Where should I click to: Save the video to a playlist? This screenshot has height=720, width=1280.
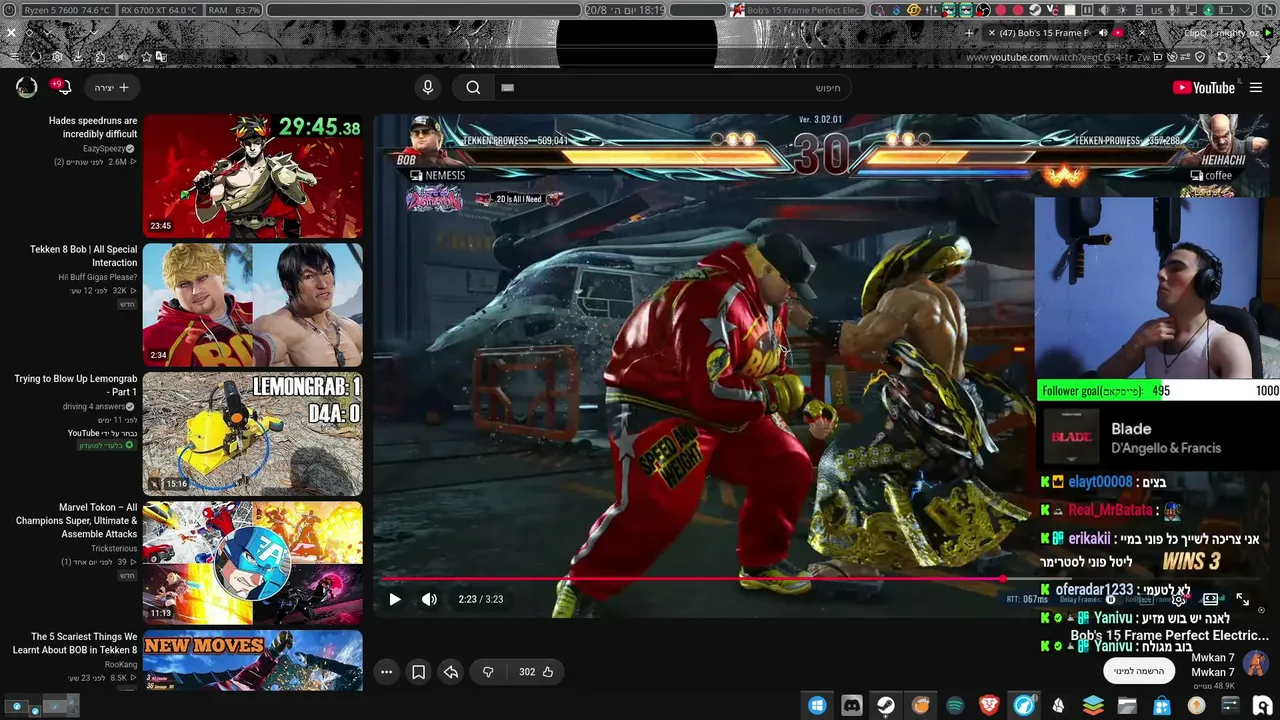[419, 672]
